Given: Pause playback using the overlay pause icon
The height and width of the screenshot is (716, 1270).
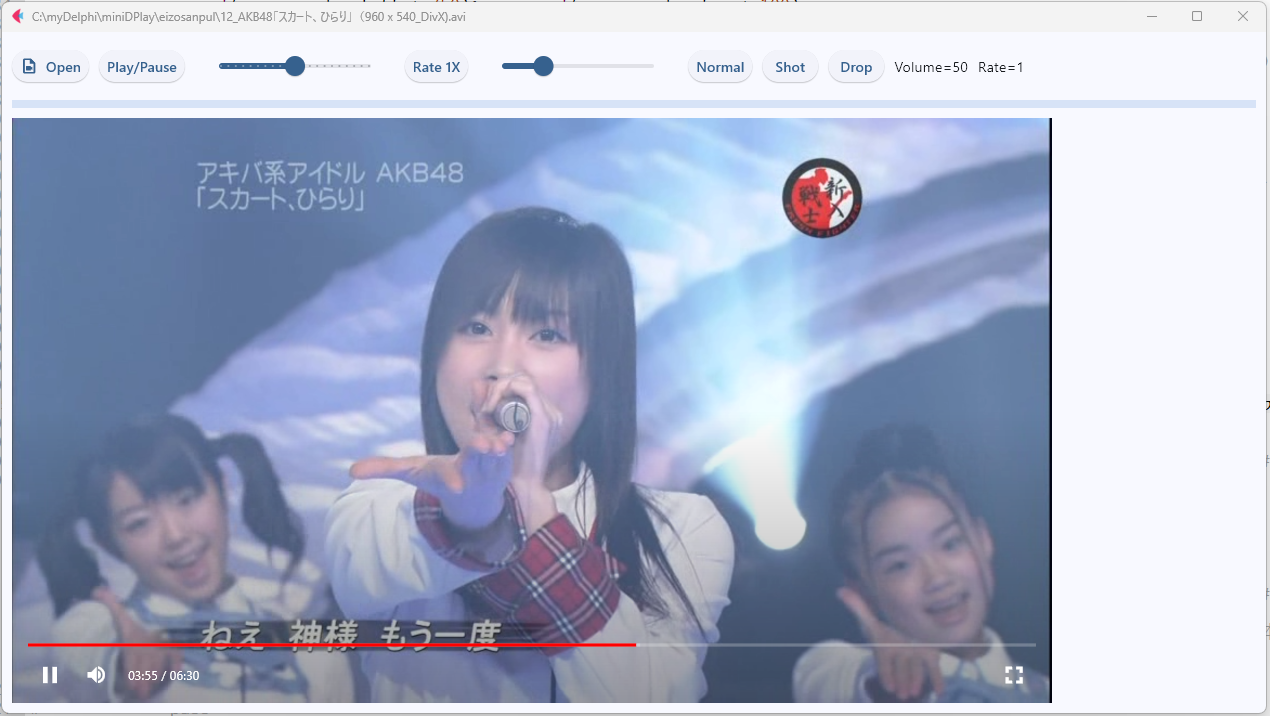Looking at the screenshot, I should coord(50,675).
